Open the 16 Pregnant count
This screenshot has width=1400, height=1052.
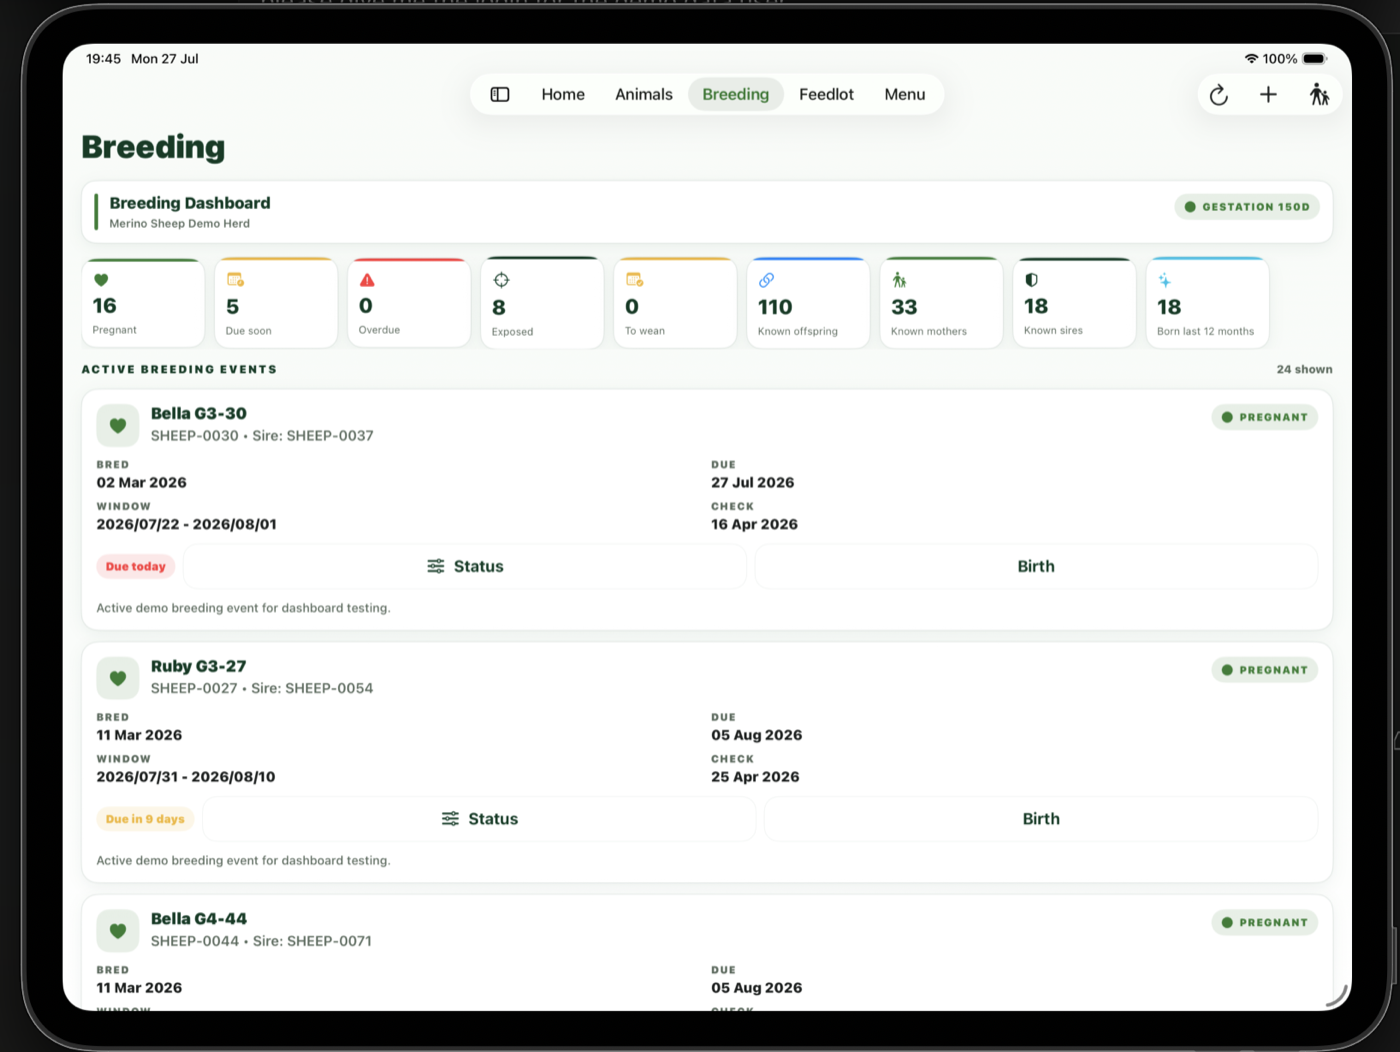click(104, 306)
